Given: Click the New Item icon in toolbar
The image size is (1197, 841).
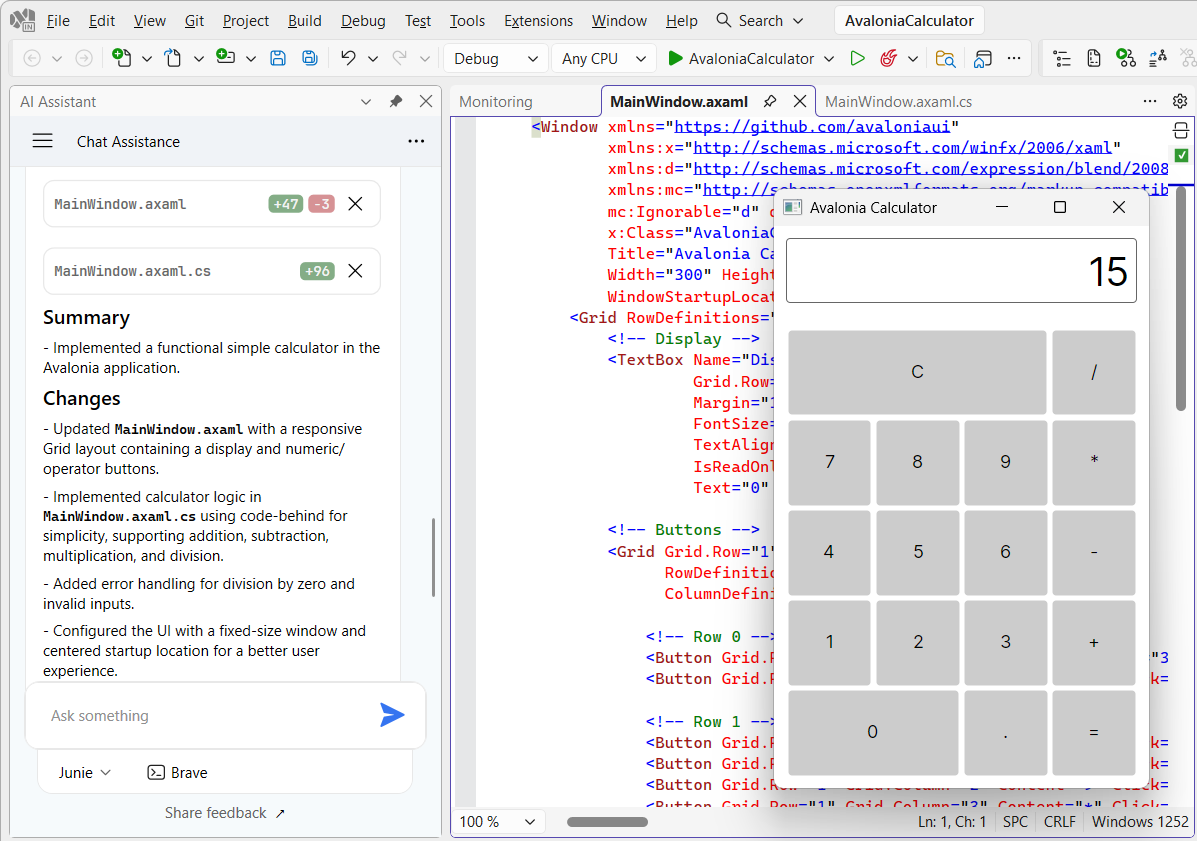Looking at the screenshot, I should click(x=121, y=58).
